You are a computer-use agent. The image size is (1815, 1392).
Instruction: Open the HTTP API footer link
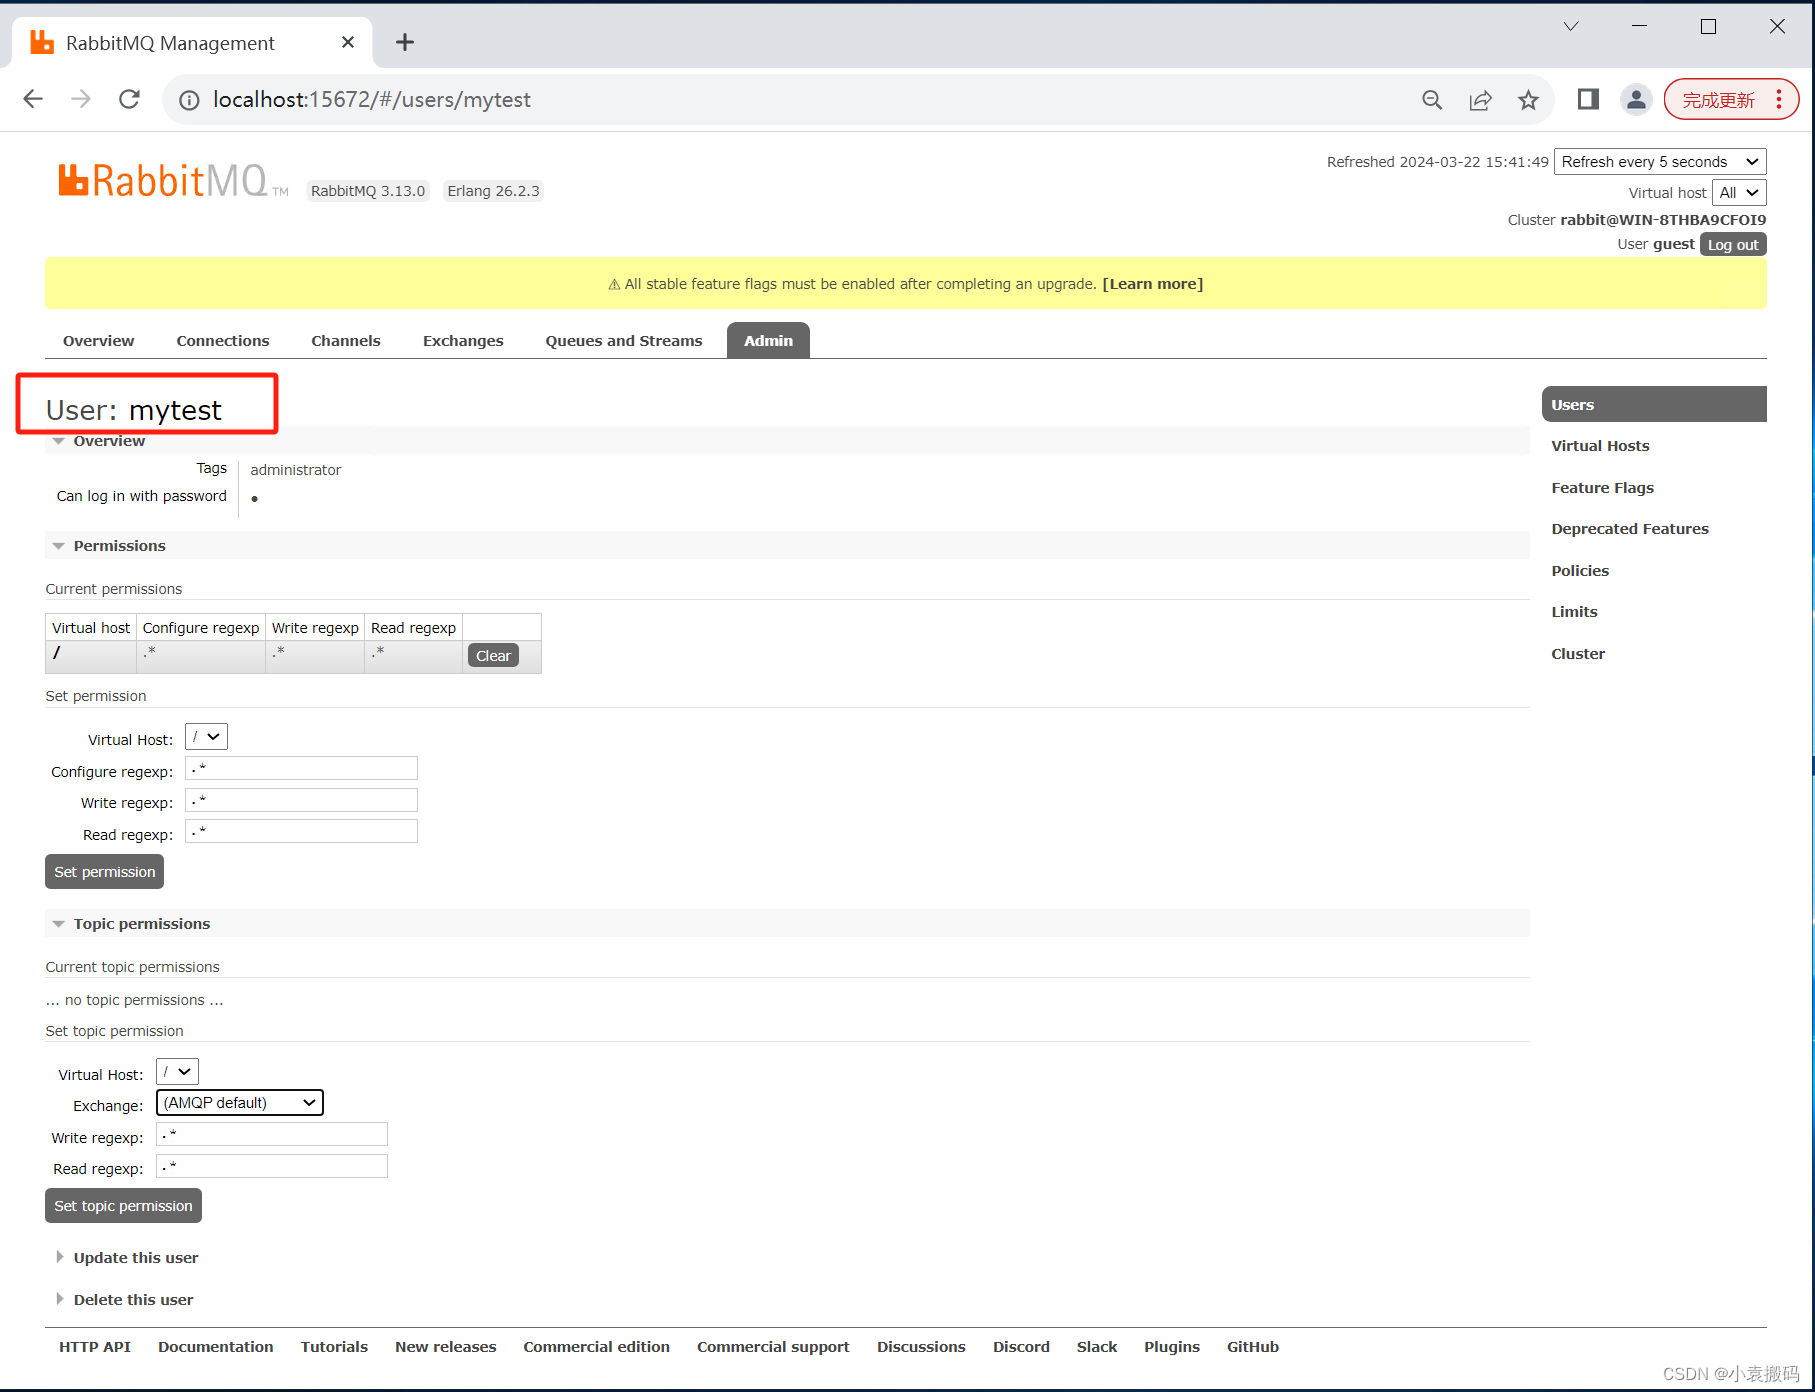95,1347
